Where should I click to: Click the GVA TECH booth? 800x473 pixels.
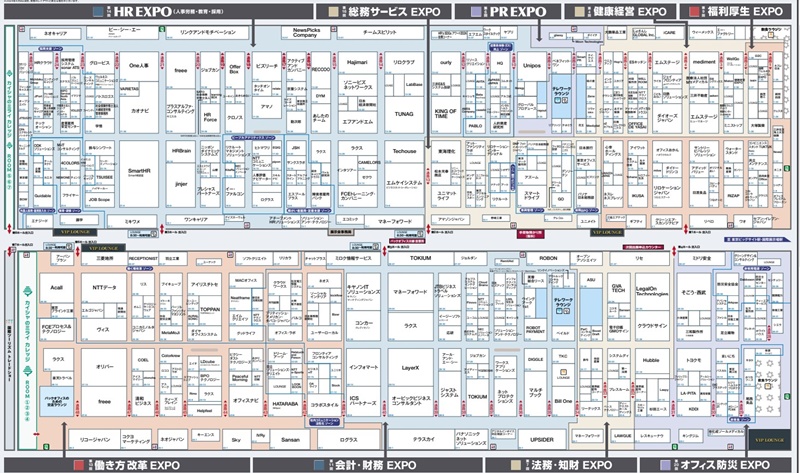pyautogui.click(x=618, y=288)
